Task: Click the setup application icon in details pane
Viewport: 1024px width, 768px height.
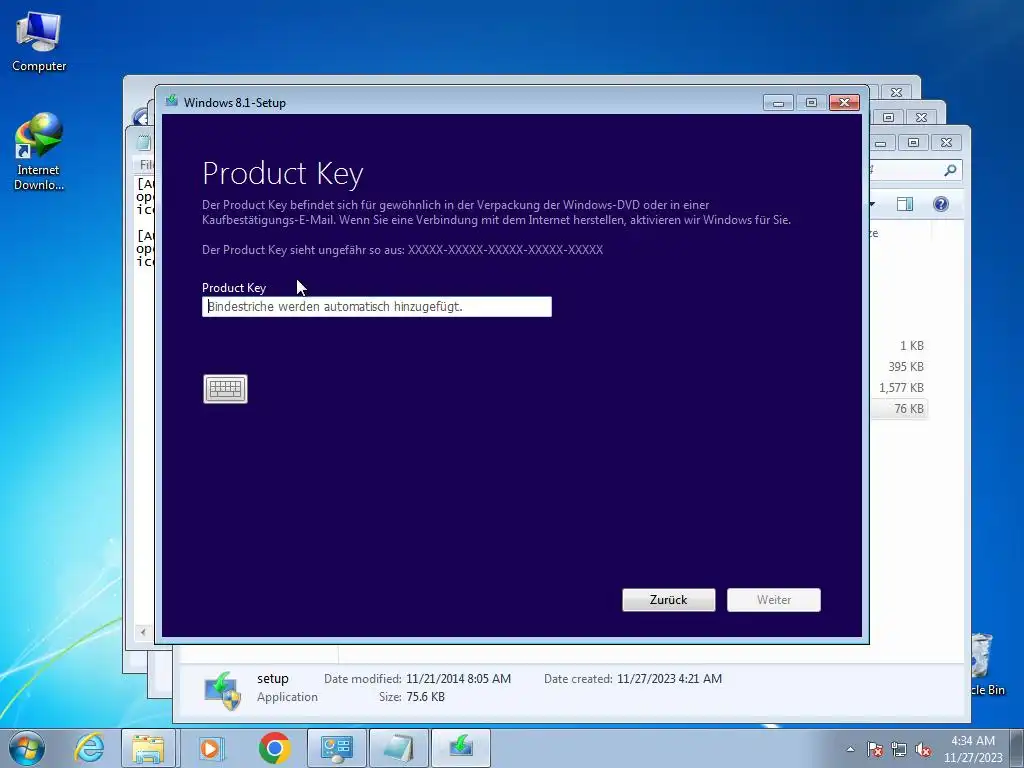Action: pyautogui.click(x=223, y=690)
